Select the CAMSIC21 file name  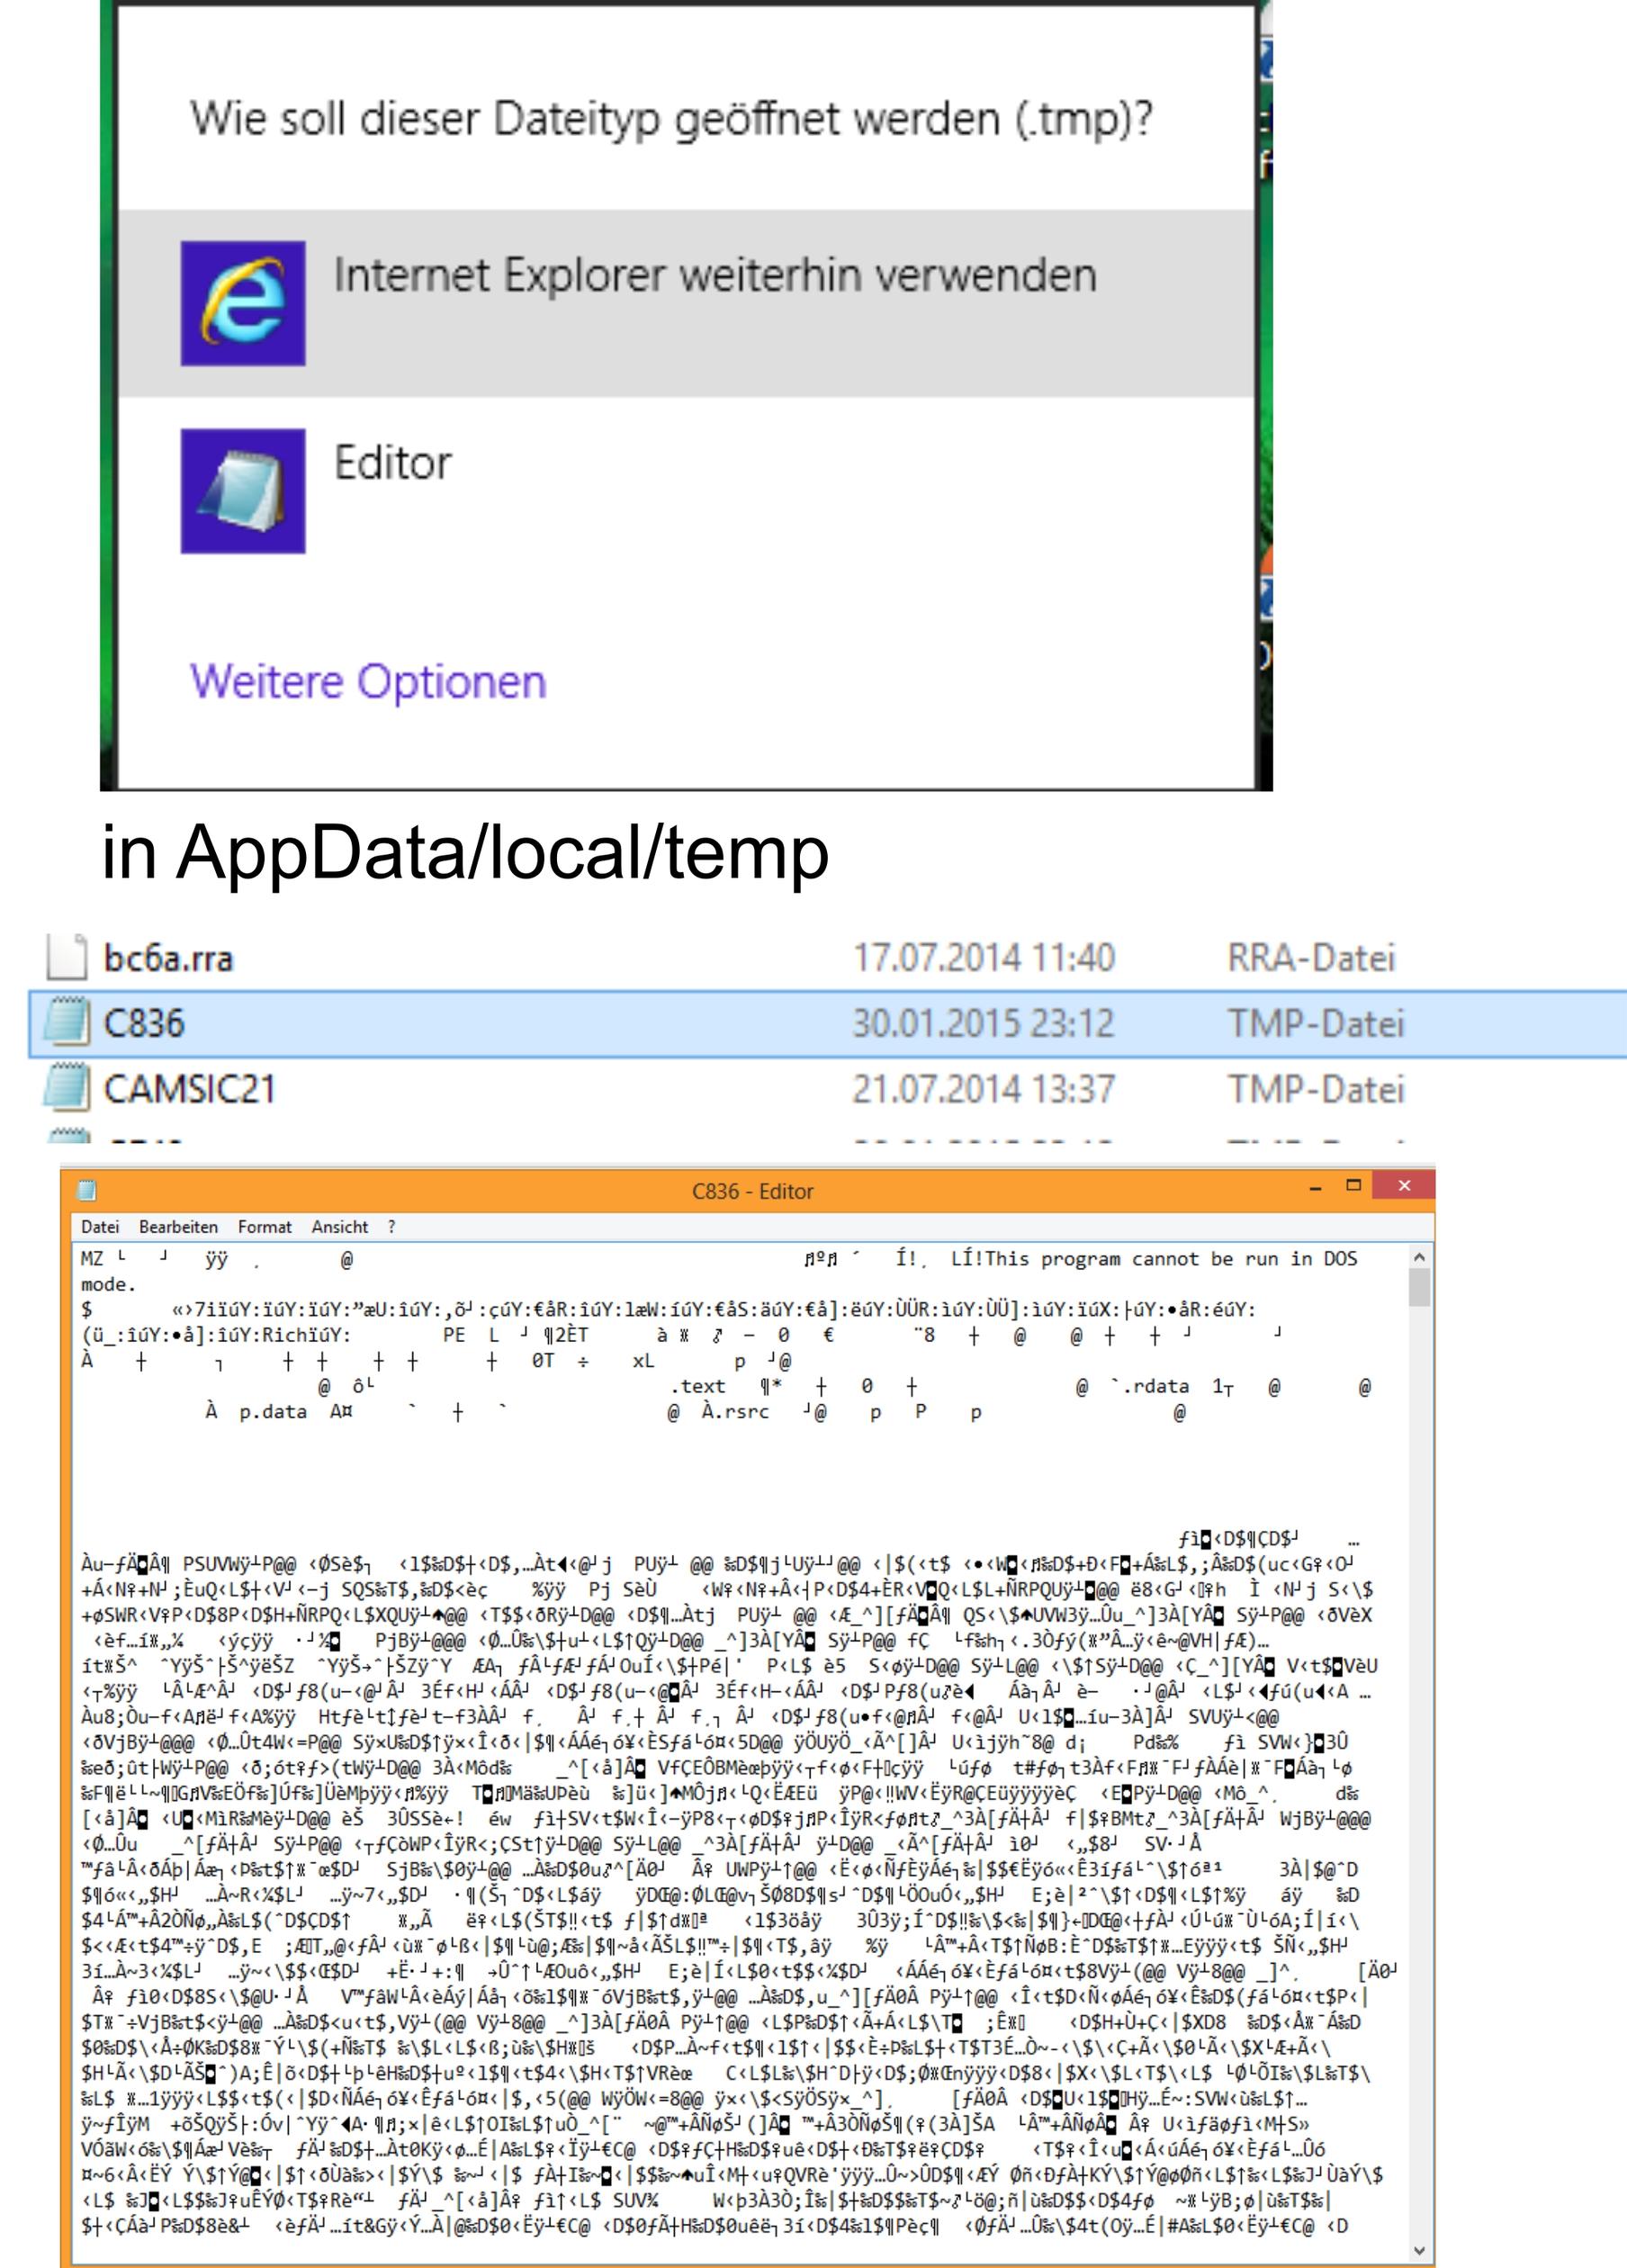[190, 1089]
